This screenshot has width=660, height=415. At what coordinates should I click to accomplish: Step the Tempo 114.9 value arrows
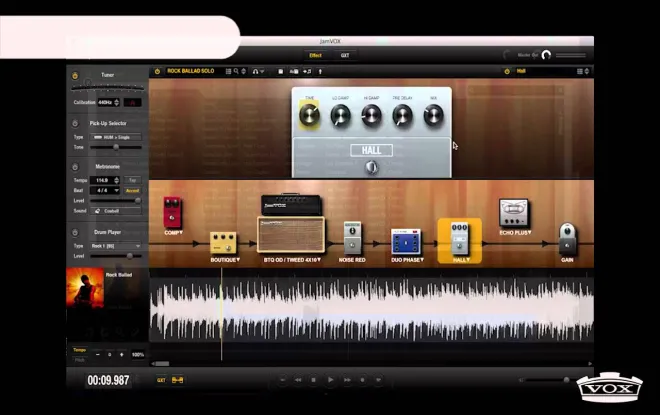coord(117,180)
